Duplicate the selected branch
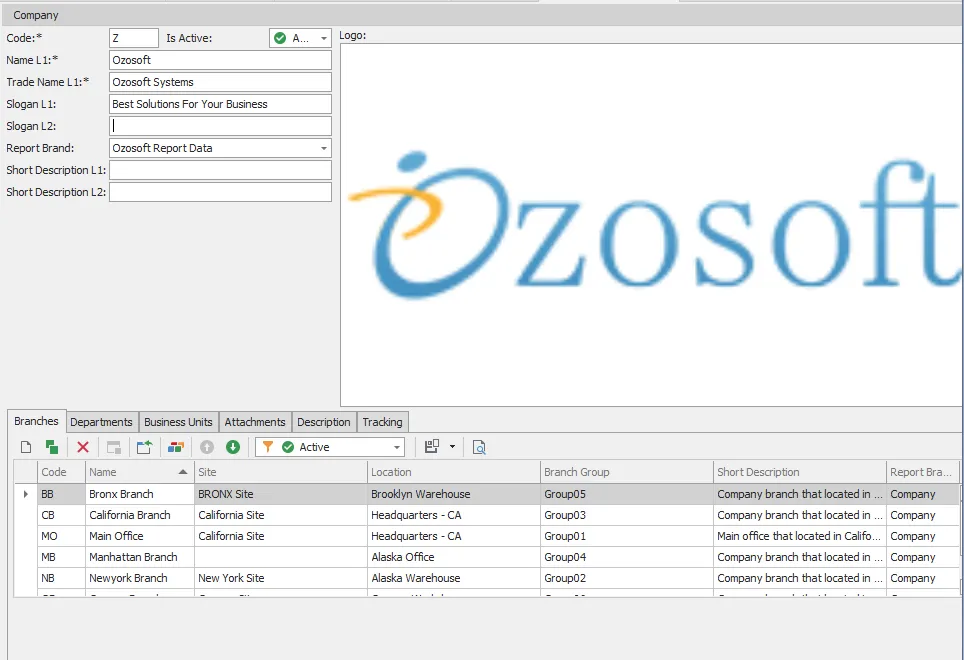The image size is (964, 660). point(54,447)
